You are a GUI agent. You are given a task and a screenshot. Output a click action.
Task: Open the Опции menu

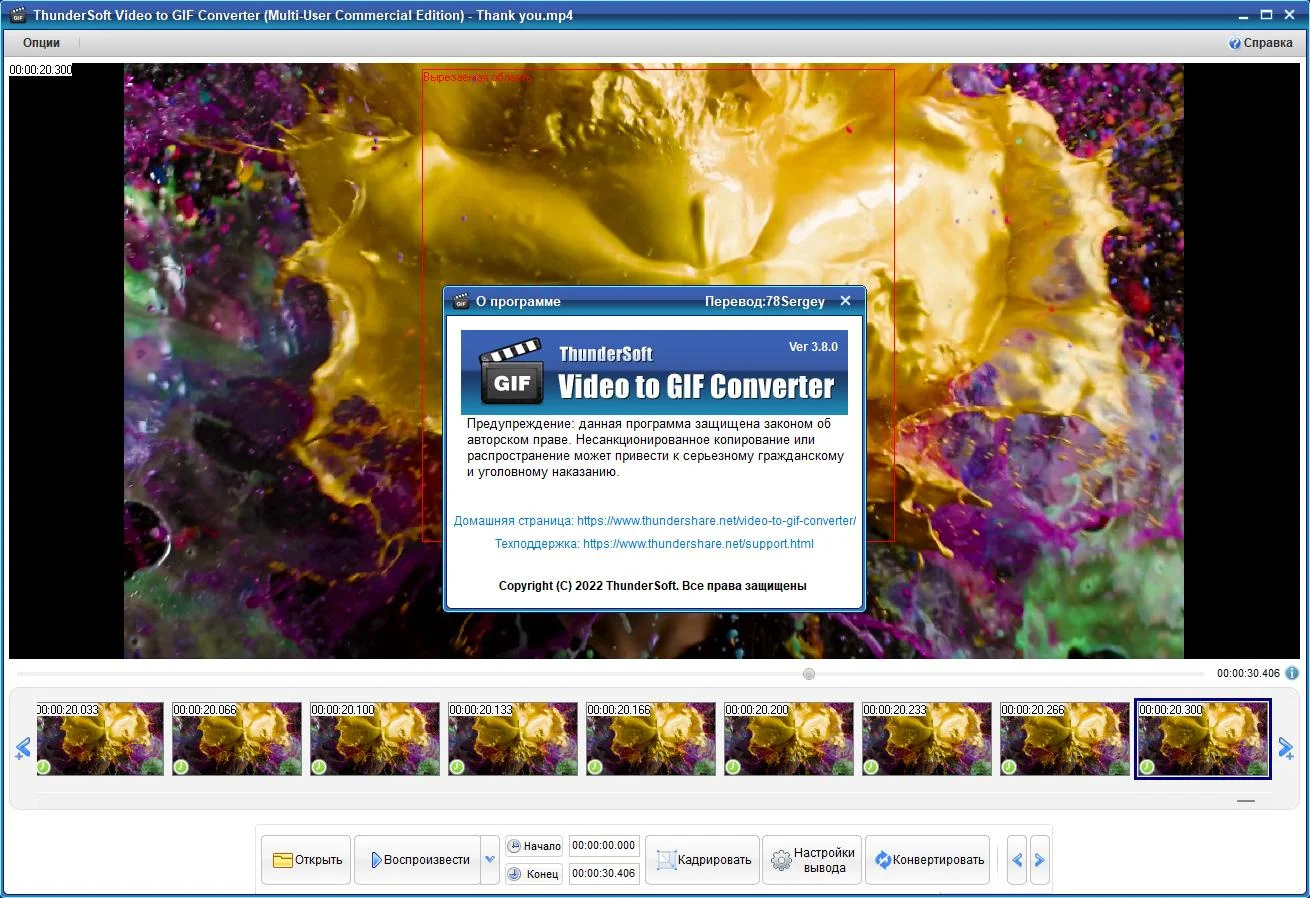42,43
